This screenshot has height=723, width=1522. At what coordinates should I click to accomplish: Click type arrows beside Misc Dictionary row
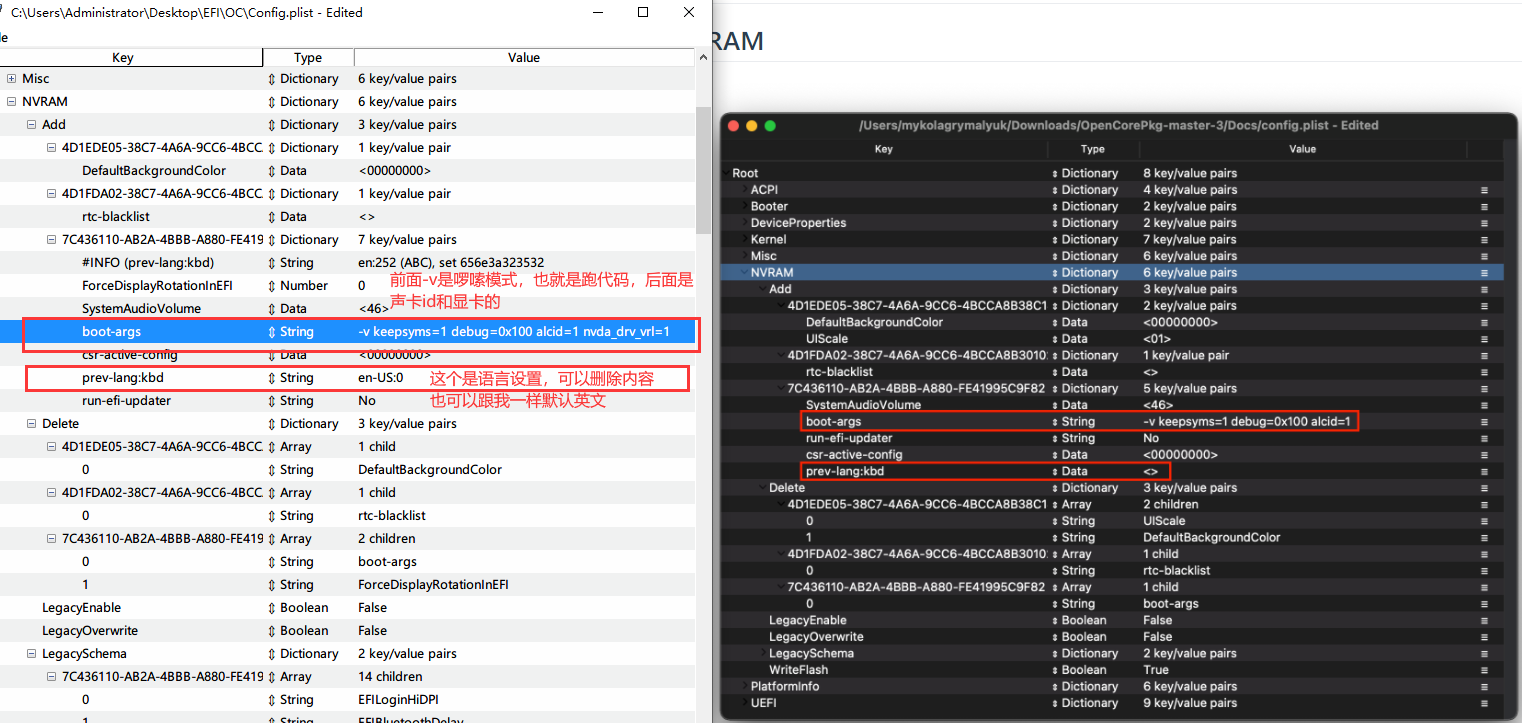pyautogui.click(x=271, y=79)
